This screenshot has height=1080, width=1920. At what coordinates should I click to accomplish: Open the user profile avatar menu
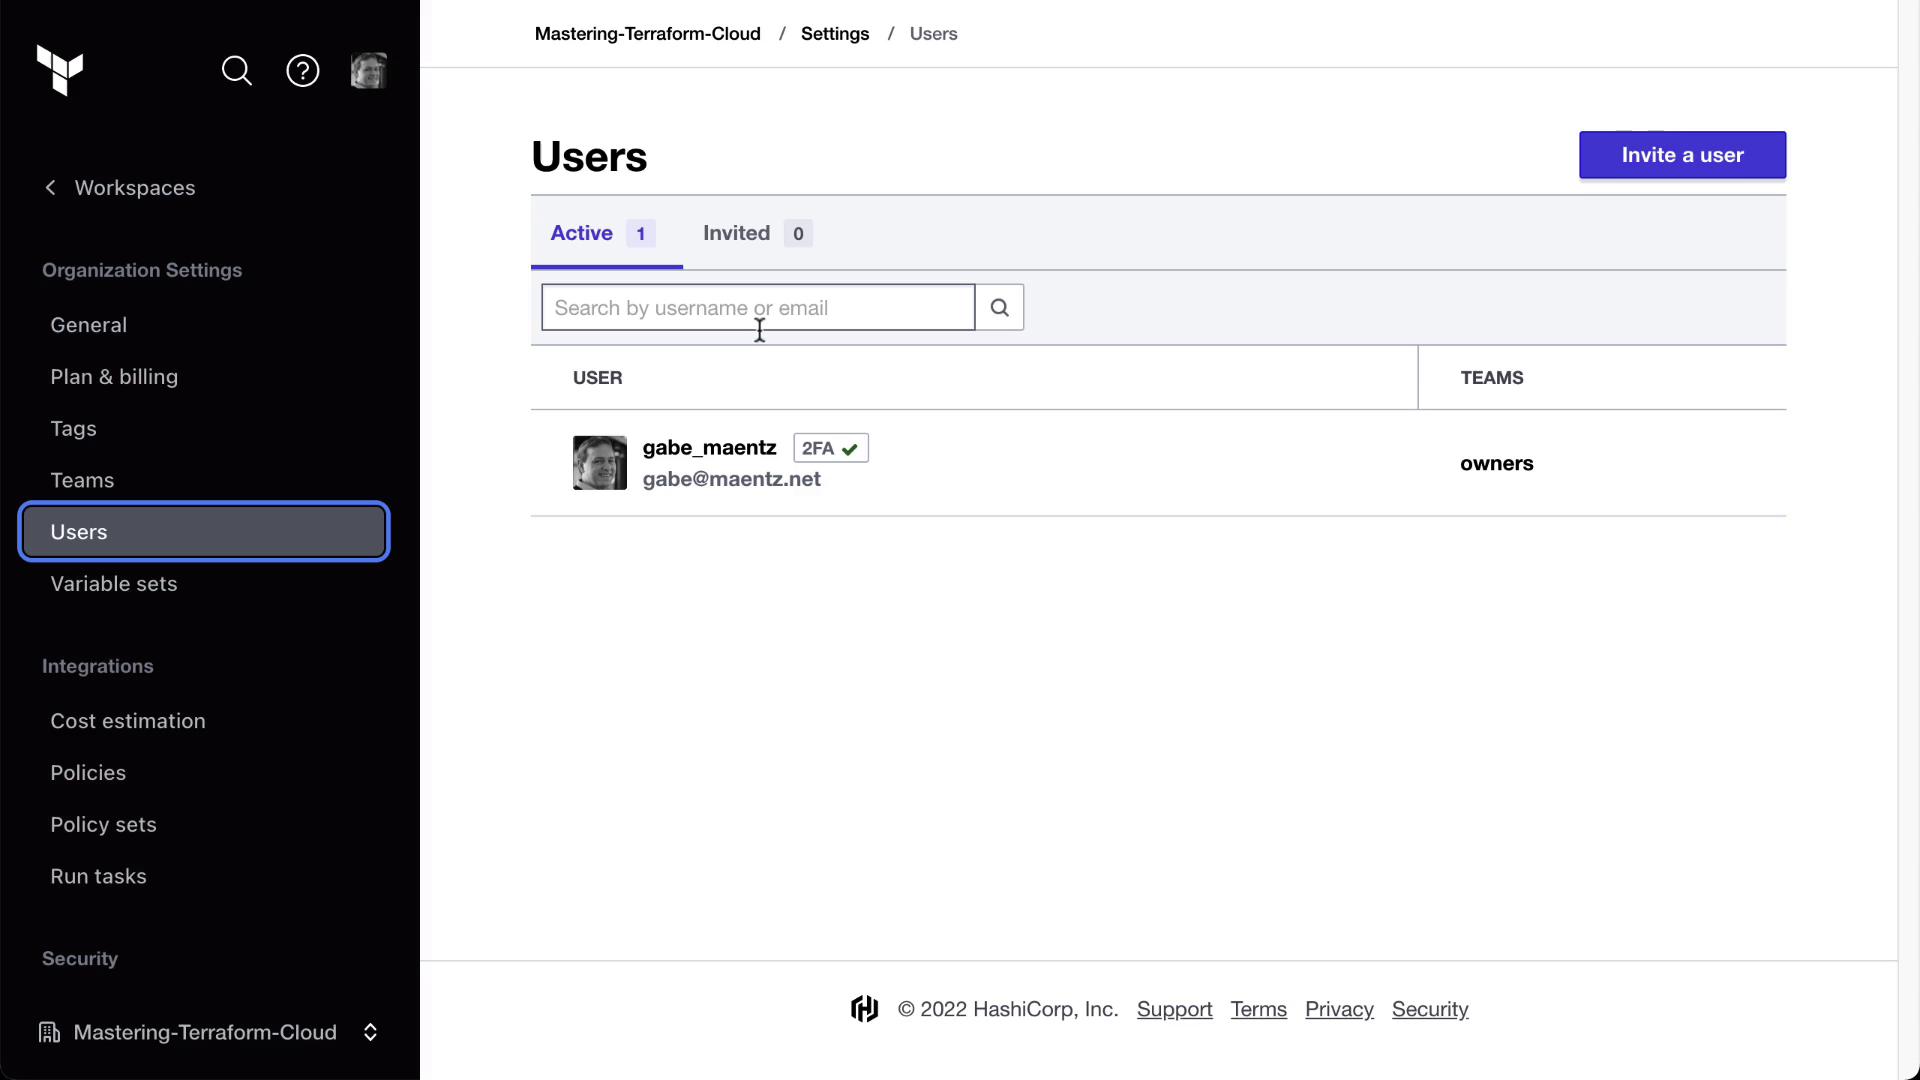click(368, 71)
